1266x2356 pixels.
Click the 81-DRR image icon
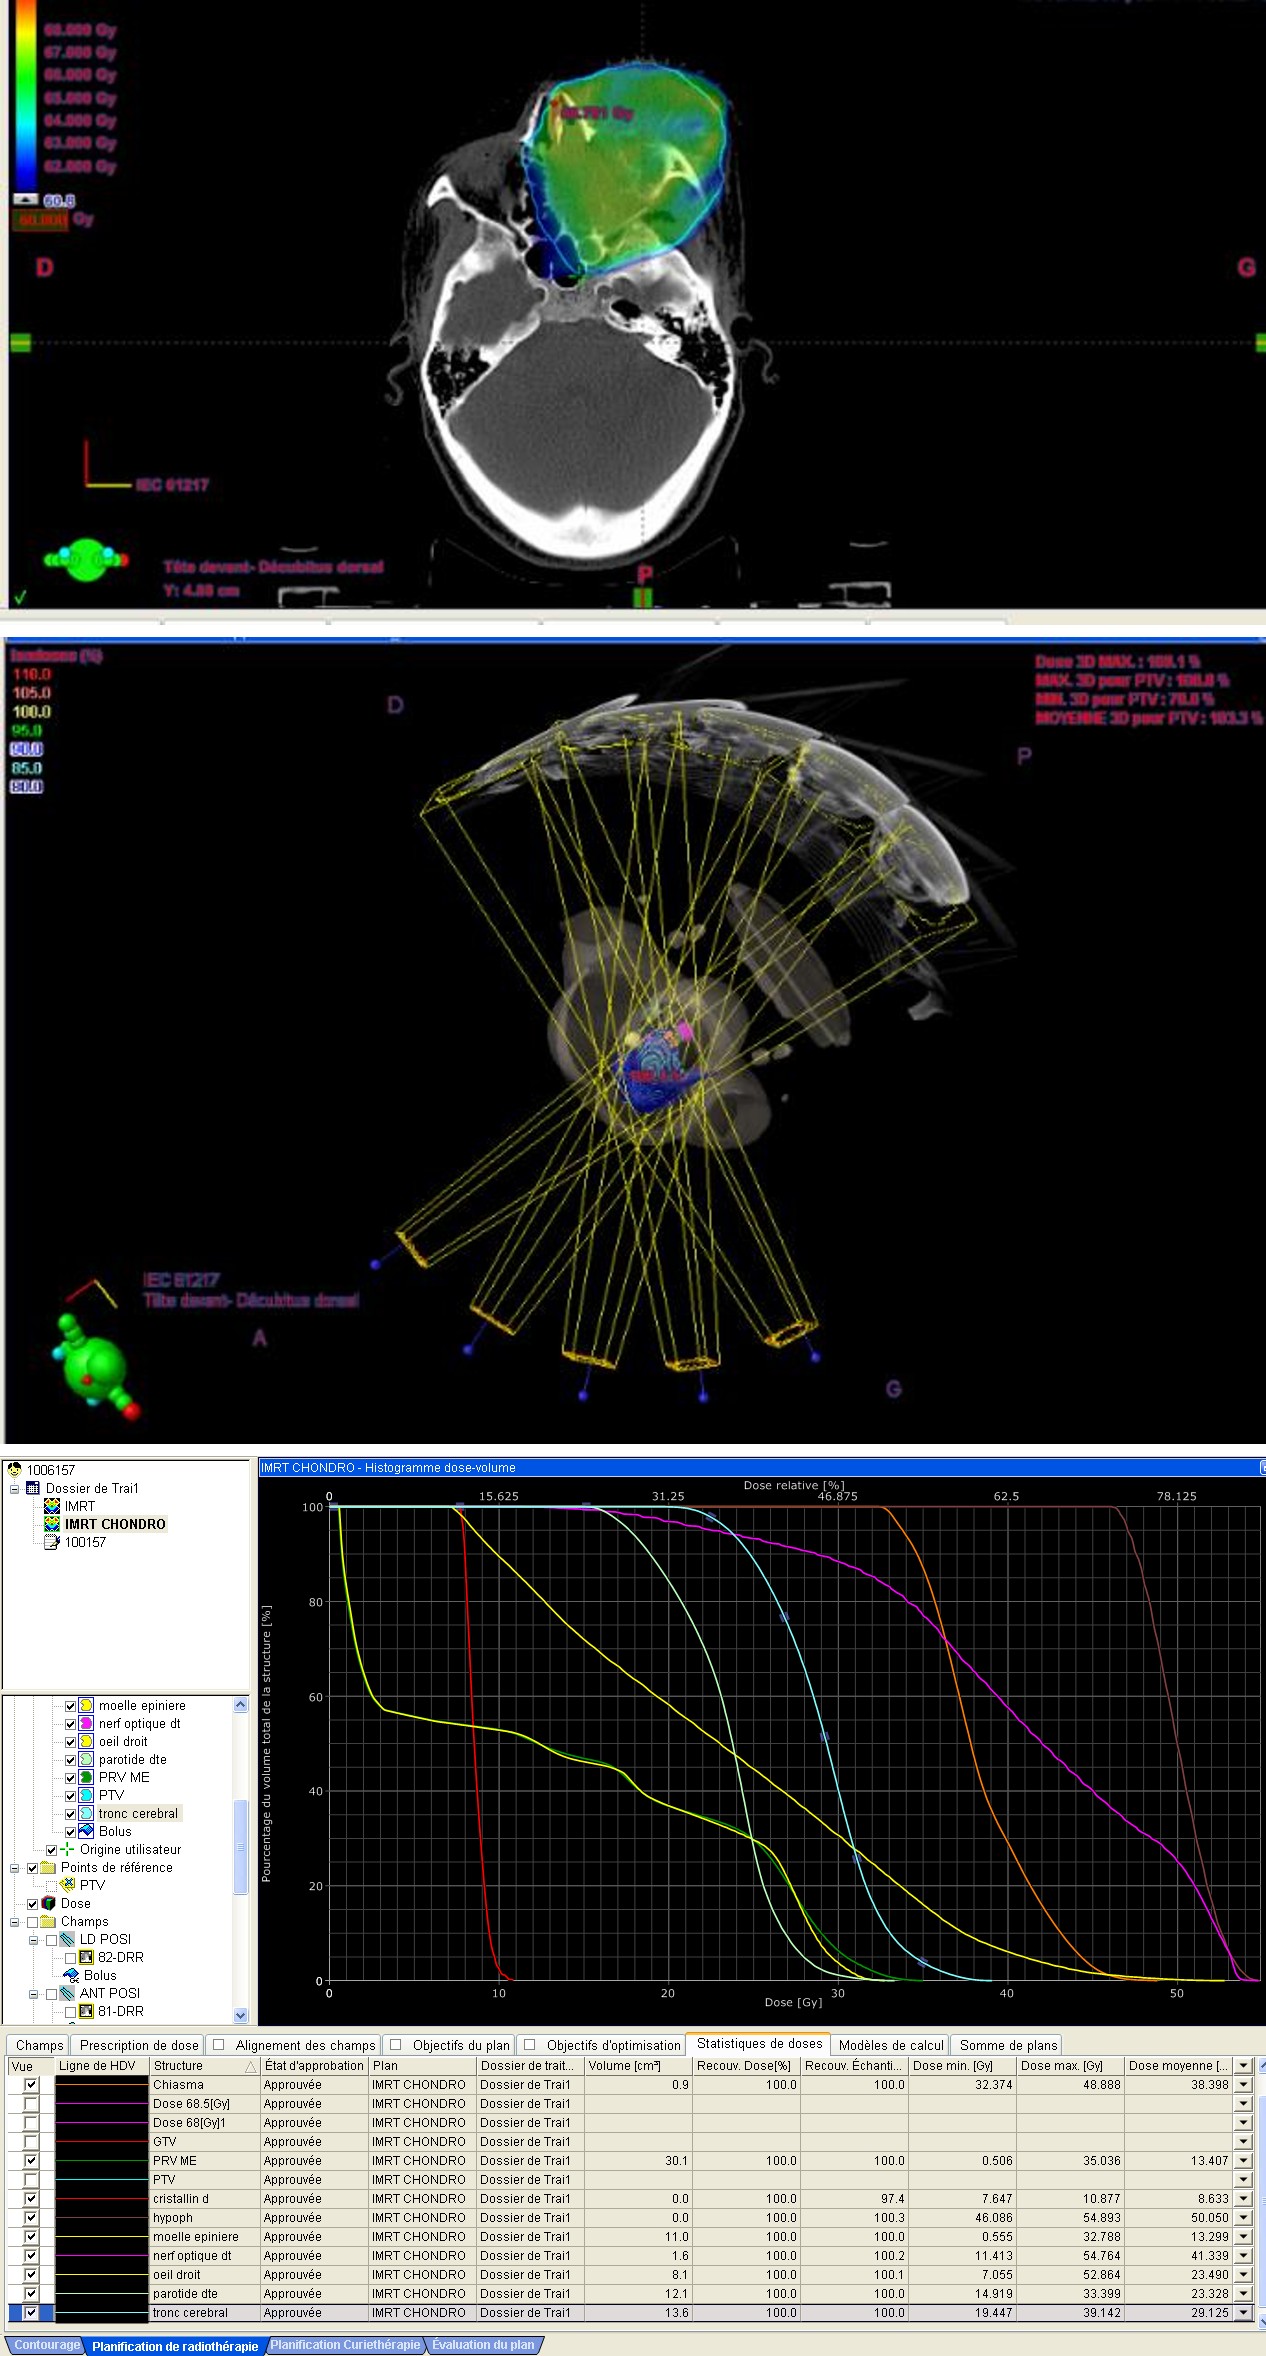(87, 2011)
